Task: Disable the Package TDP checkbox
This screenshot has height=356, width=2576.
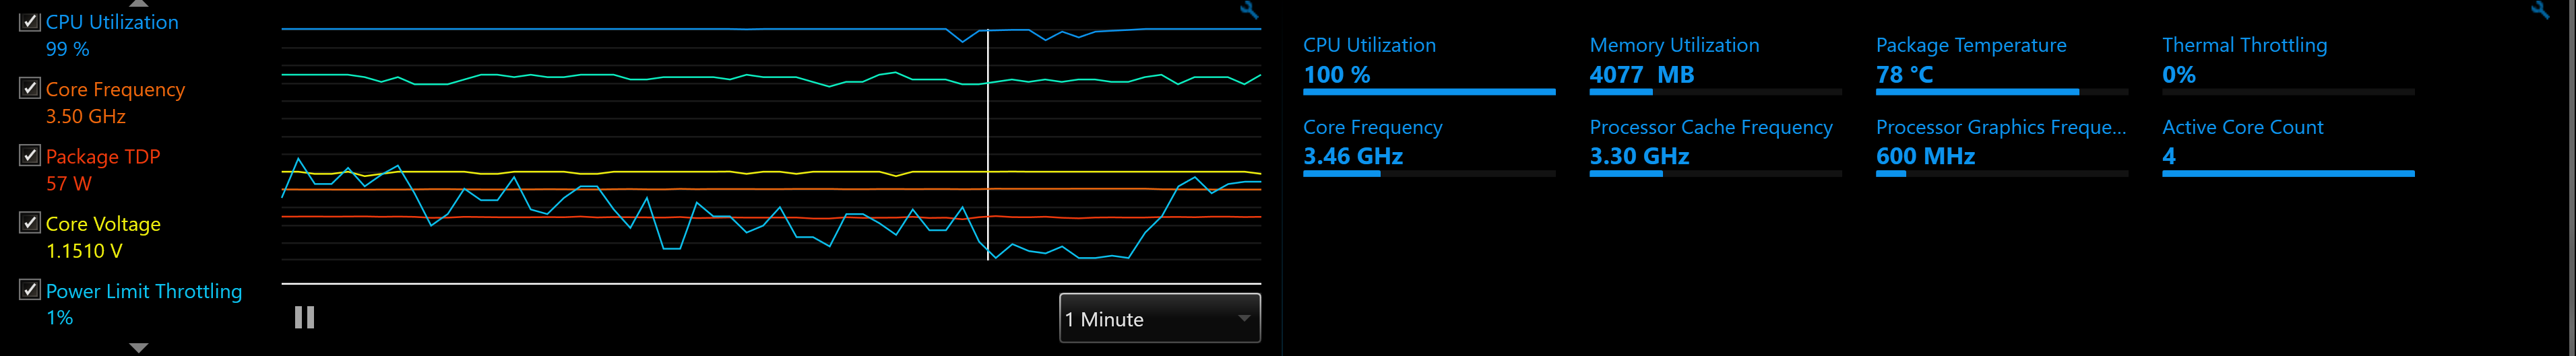Action: (30, 155)
